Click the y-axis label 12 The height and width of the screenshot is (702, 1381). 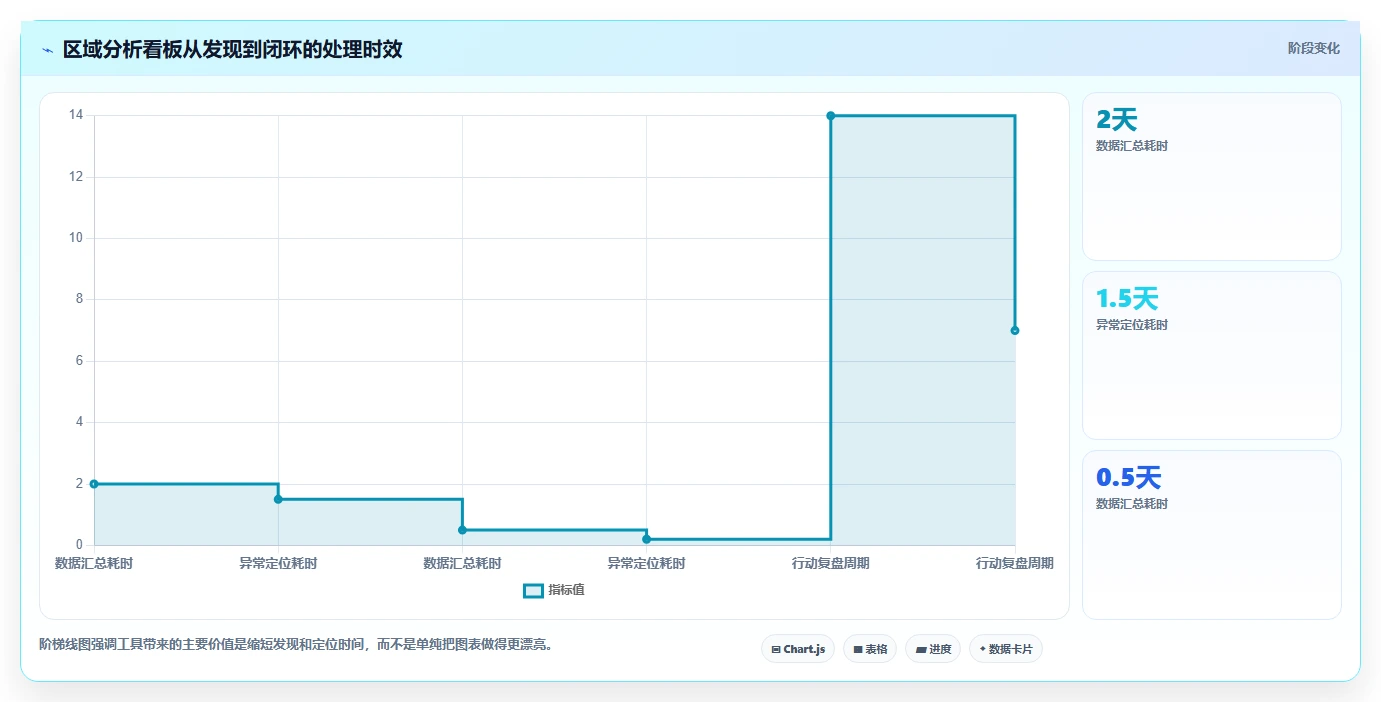click(76, 177)
